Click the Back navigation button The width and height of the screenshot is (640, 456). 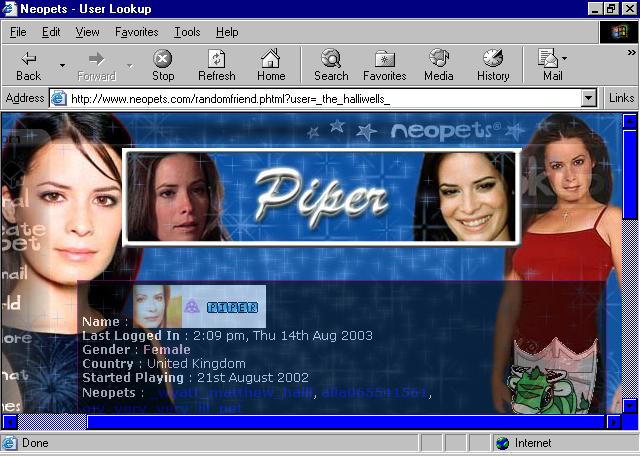pyautogui.click(x=29, y=65)
